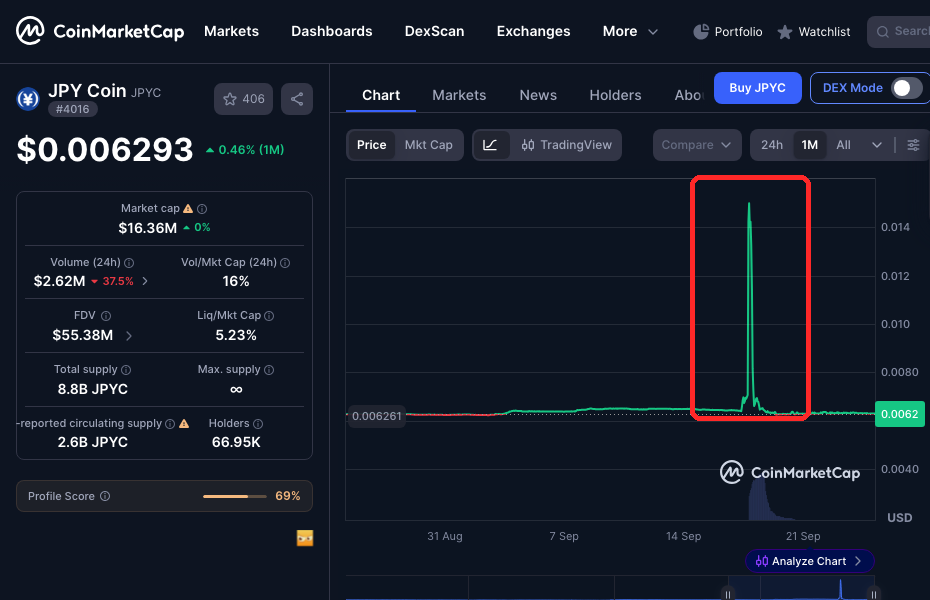Open the Dashboards menu

332,31
